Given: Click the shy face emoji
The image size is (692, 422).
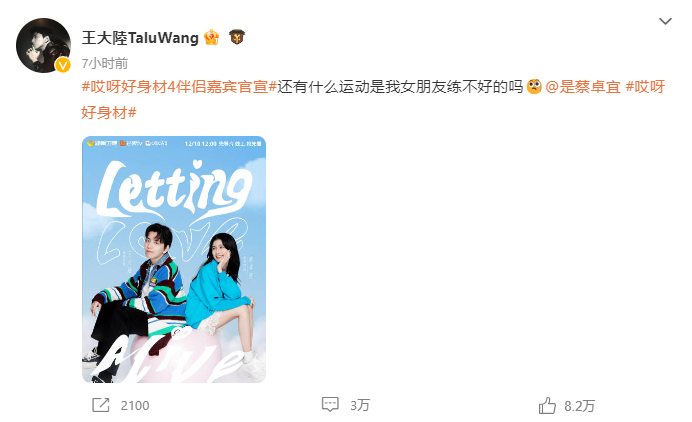Looking at the screenshot, I should pyautogui.click(x=534, y=87).
